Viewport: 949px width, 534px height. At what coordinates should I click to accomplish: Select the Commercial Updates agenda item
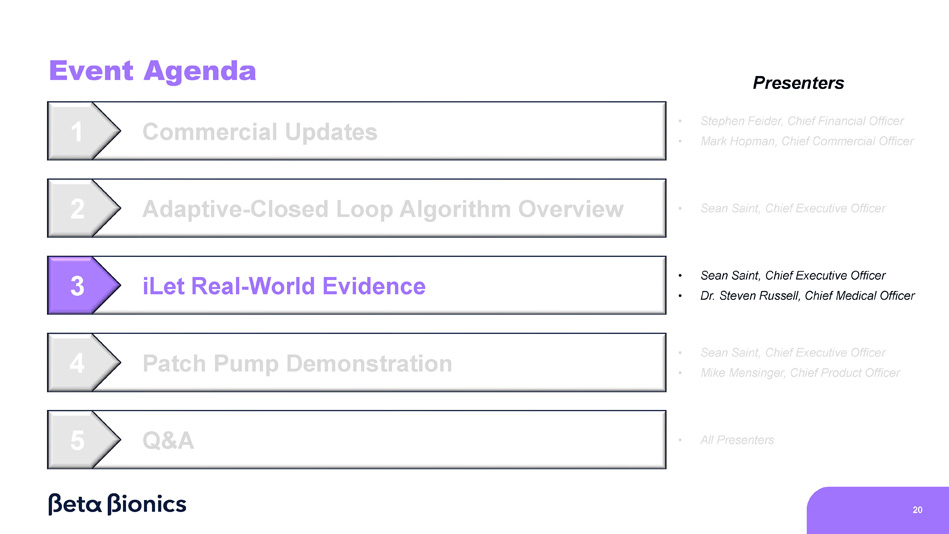click(x=259, y=132)
